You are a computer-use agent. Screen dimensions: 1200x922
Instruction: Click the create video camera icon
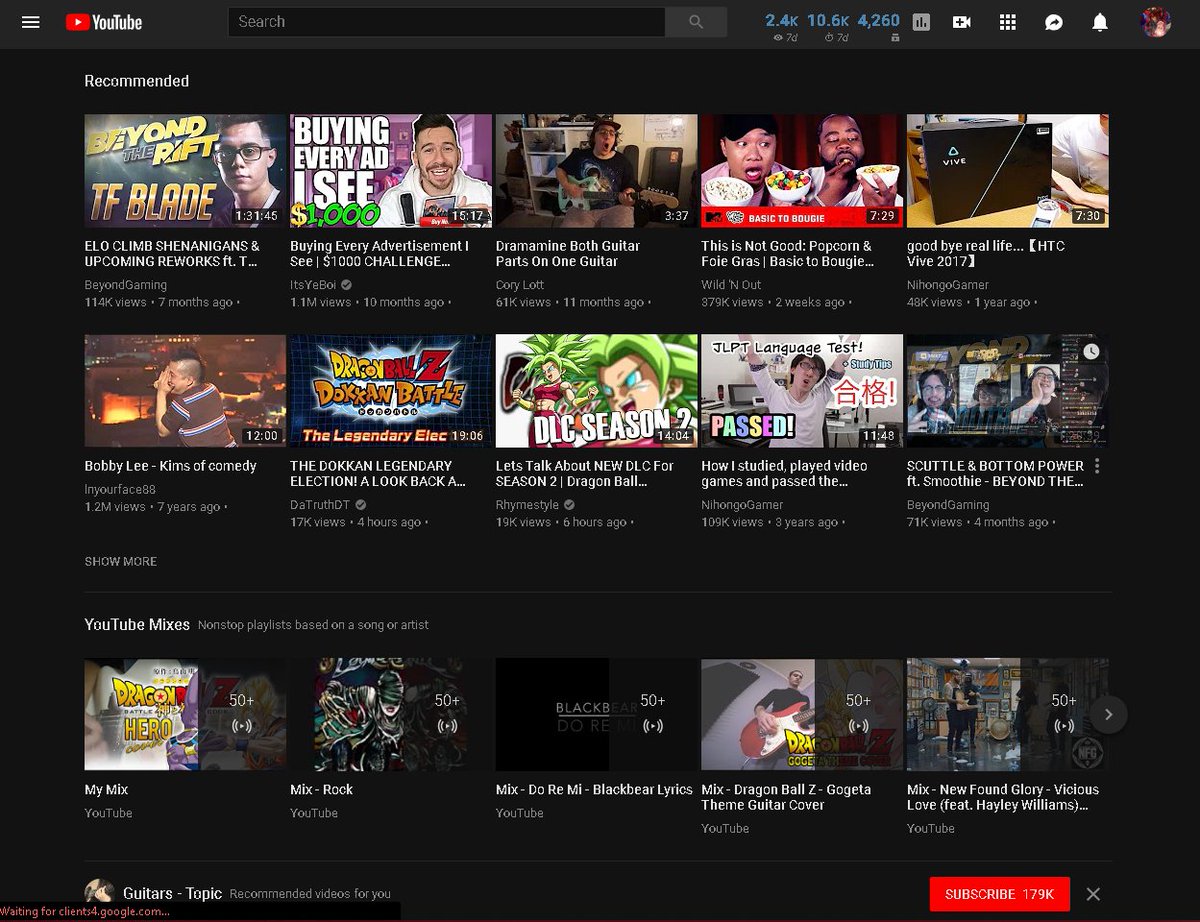pyautogui.click(x=962, y=22)
